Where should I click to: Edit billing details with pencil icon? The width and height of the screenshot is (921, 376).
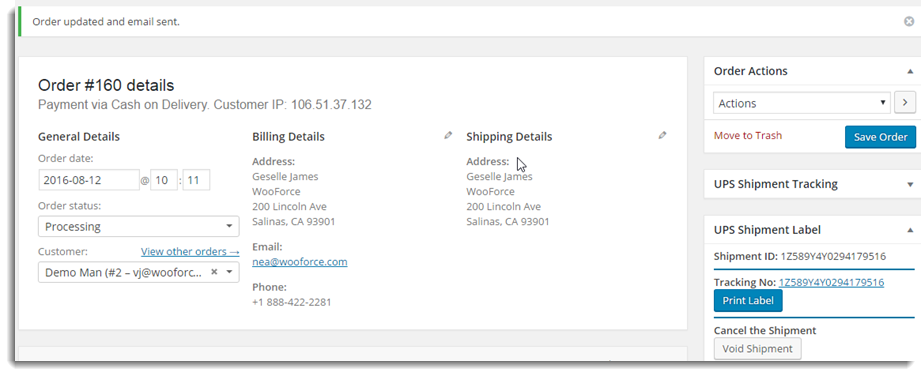tap(448, 135)
